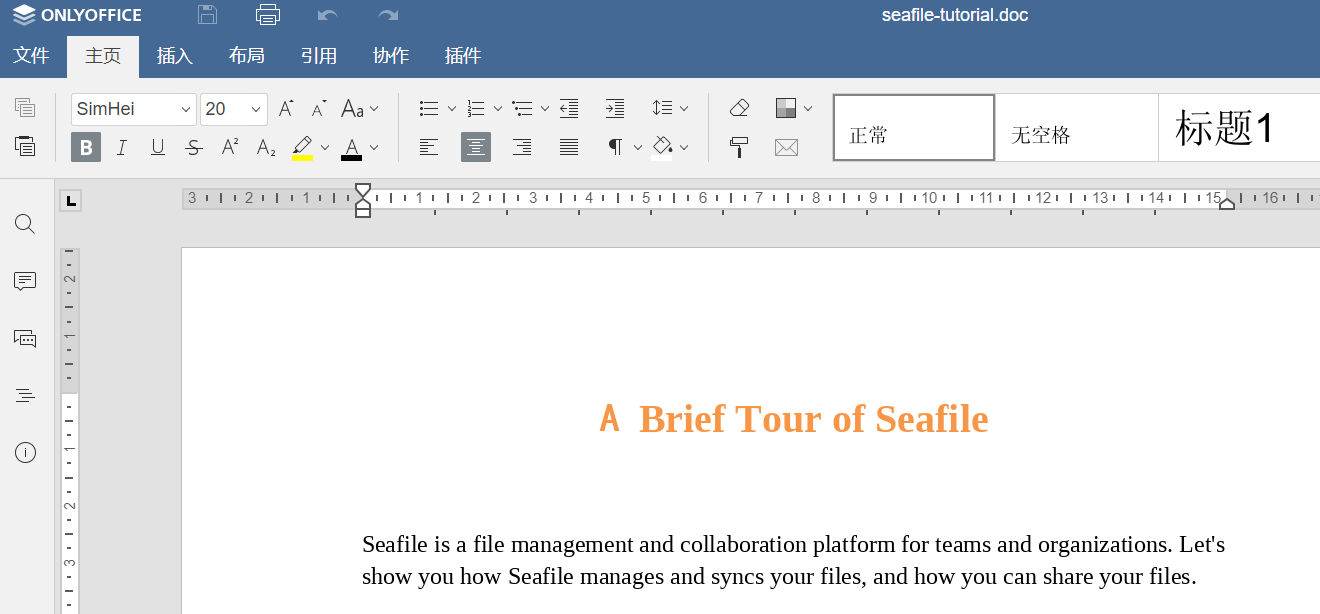This screenshot has width=1320, height=614.
Task: Open the highlight color dropdown arrow
Action: 325,148
